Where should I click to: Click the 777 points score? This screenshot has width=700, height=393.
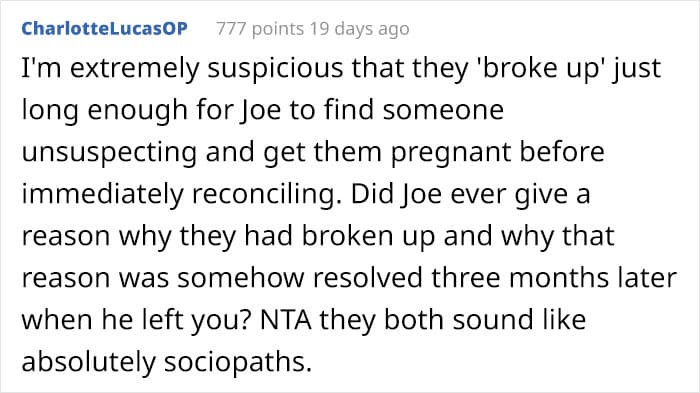[260, 29]
